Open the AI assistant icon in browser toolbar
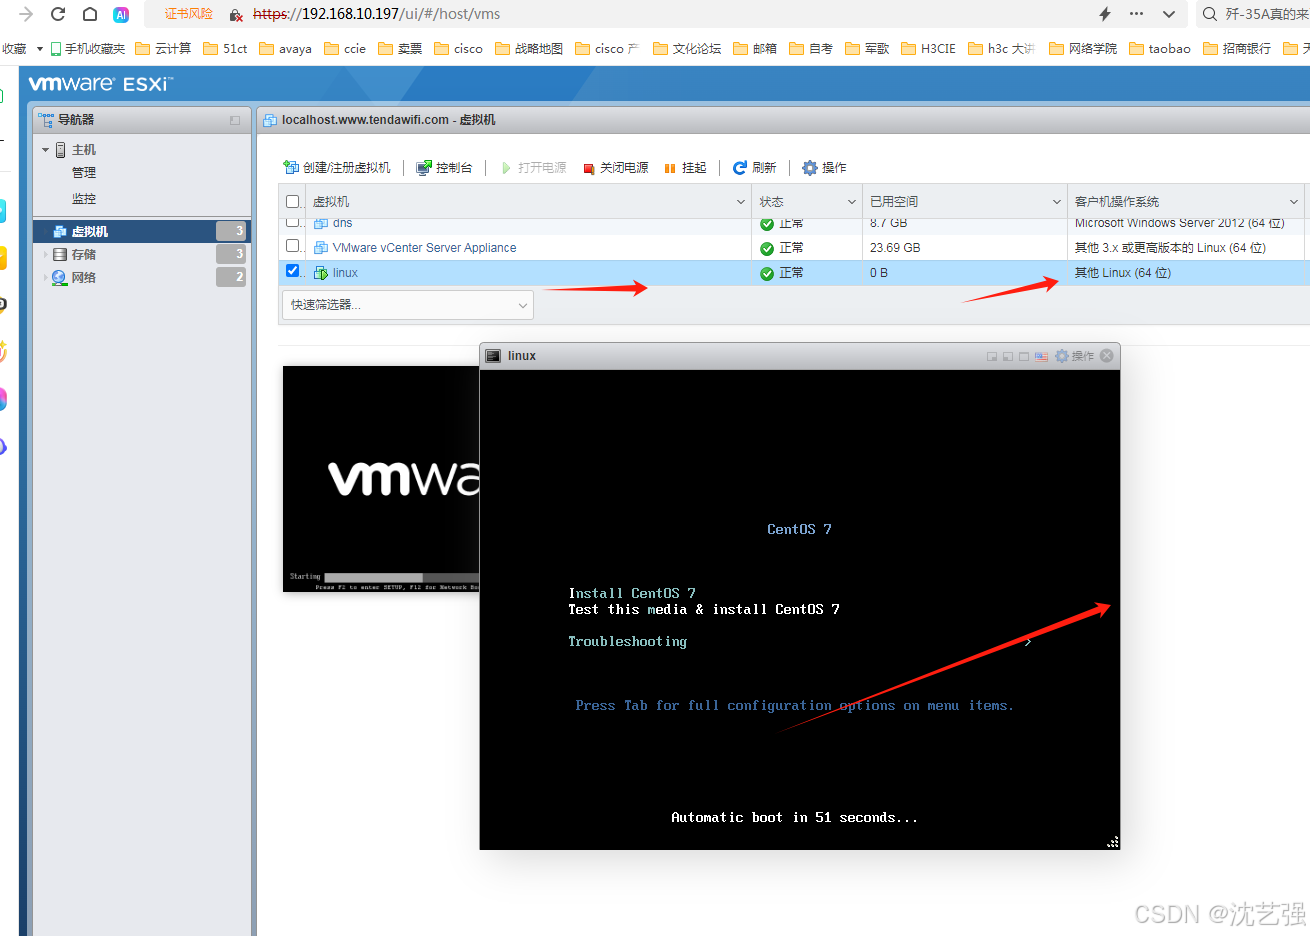This screenshot has height=936, width=1310. click(121, 14)
